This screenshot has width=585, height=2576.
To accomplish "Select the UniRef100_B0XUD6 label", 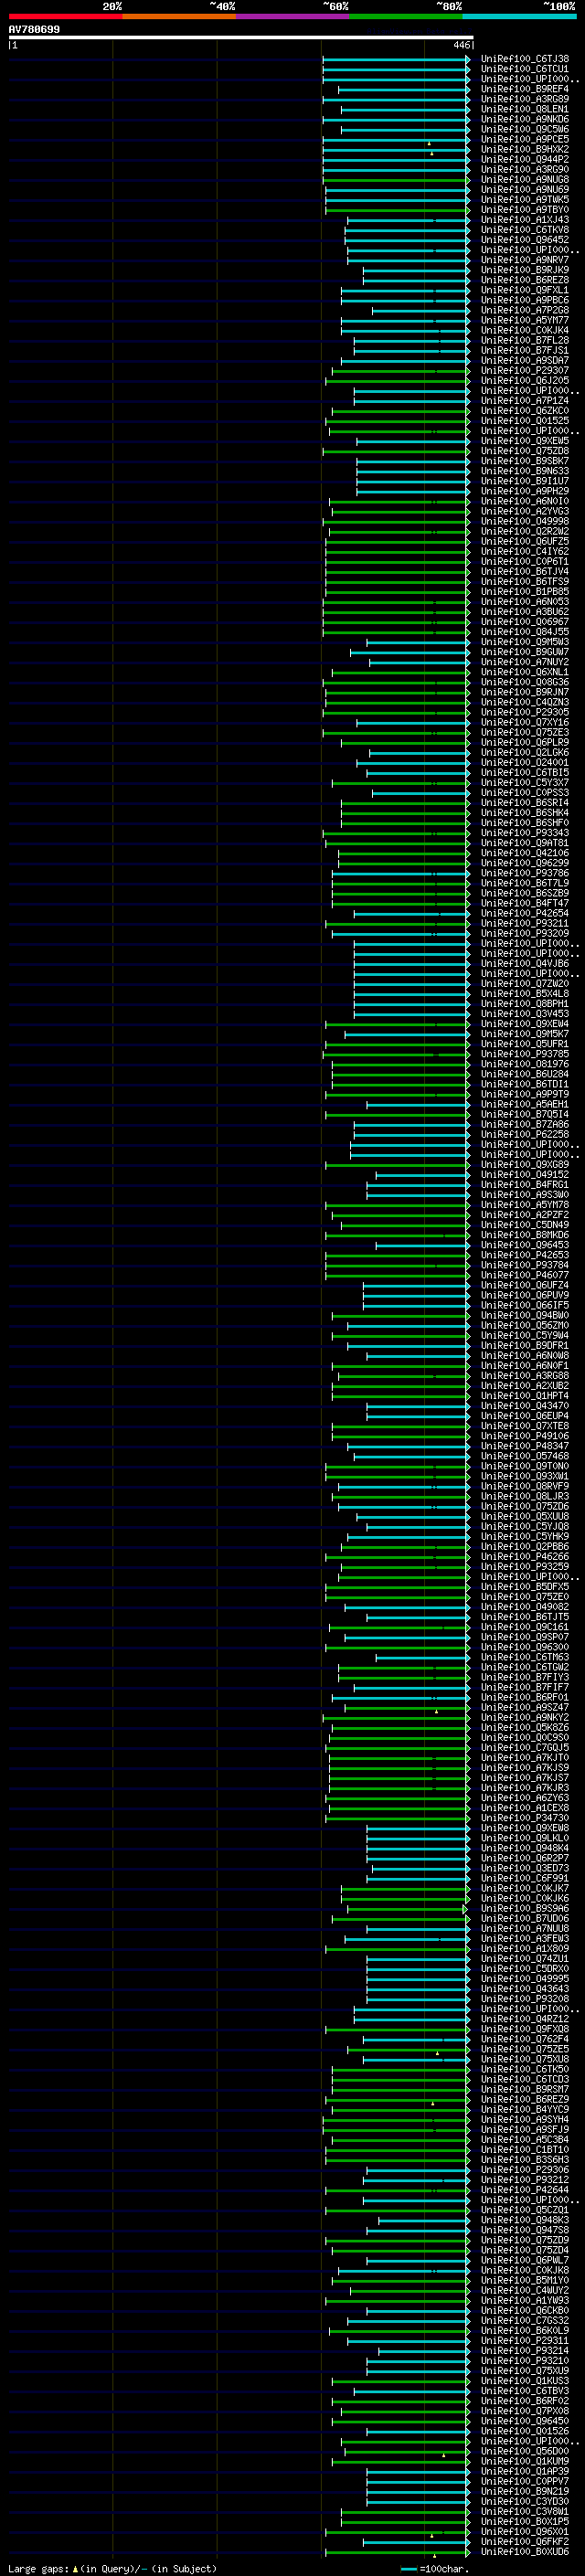I will point(525,2551).
